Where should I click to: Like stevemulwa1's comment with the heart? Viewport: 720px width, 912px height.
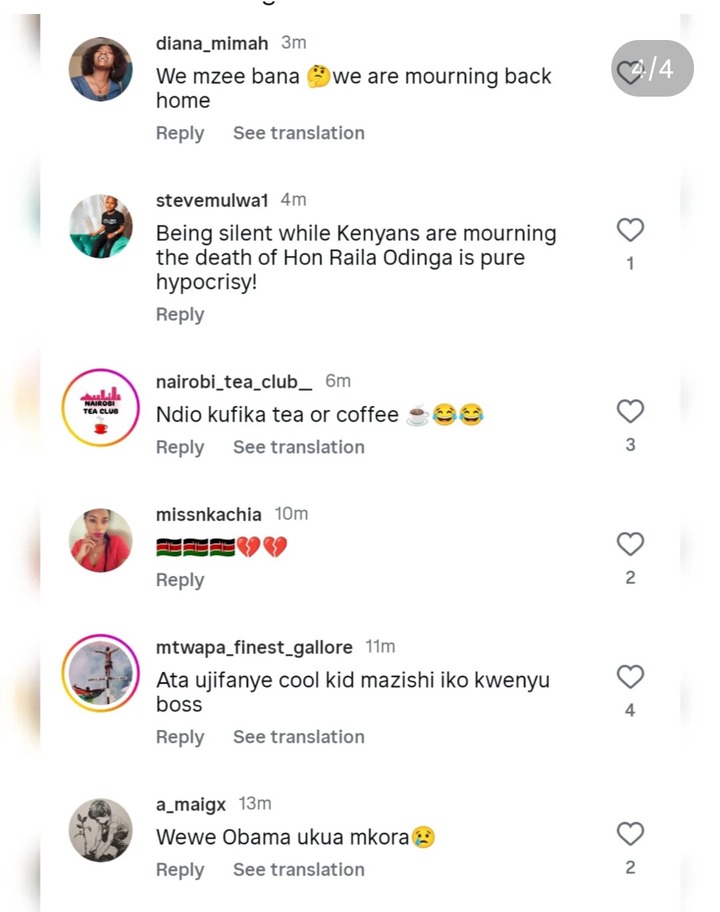point(630,231)
